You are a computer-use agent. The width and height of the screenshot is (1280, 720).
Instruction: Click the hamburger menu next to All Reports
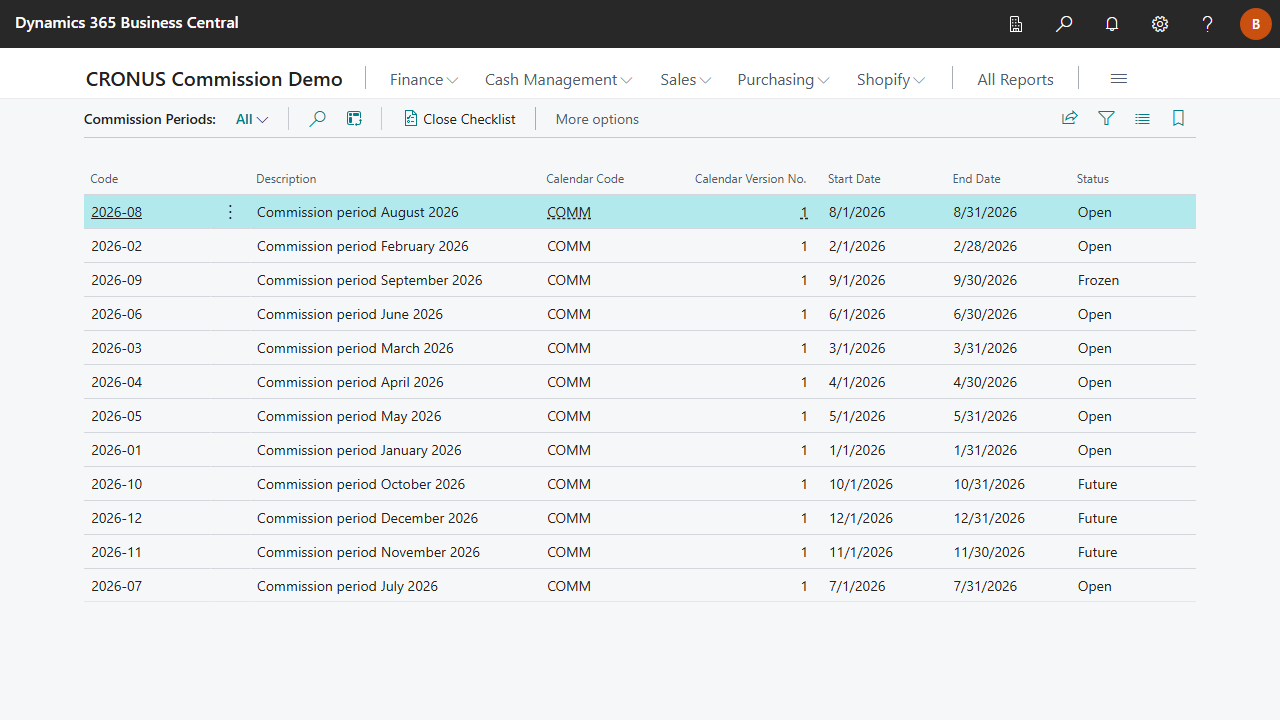(1119, 79)
